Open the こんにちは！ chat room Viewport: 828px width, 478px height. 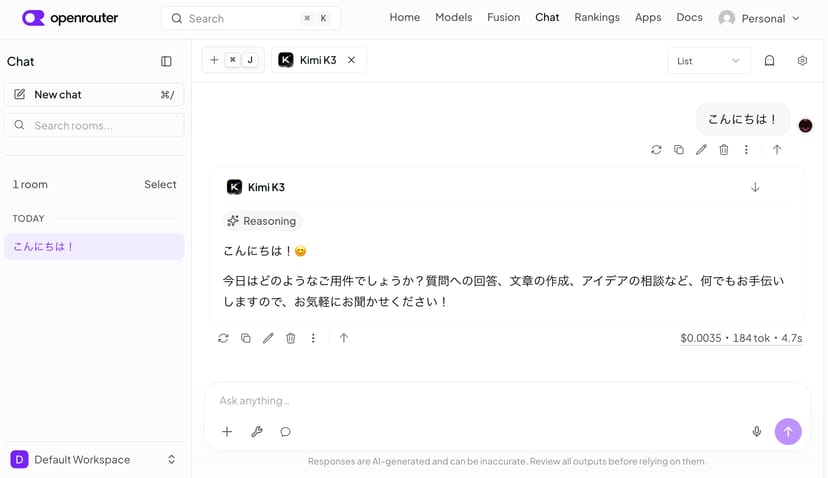point(94,247)
